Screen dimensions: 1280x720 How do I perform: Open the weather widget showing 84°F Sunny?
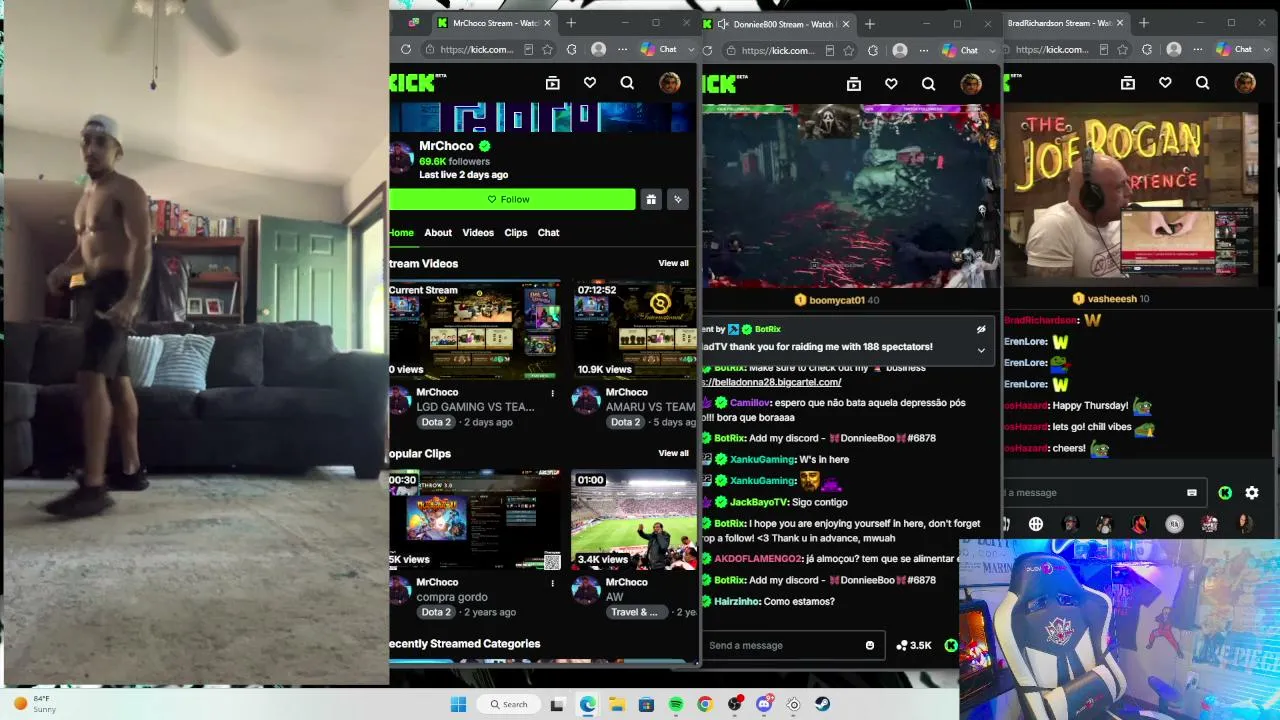tap(35, 704)
